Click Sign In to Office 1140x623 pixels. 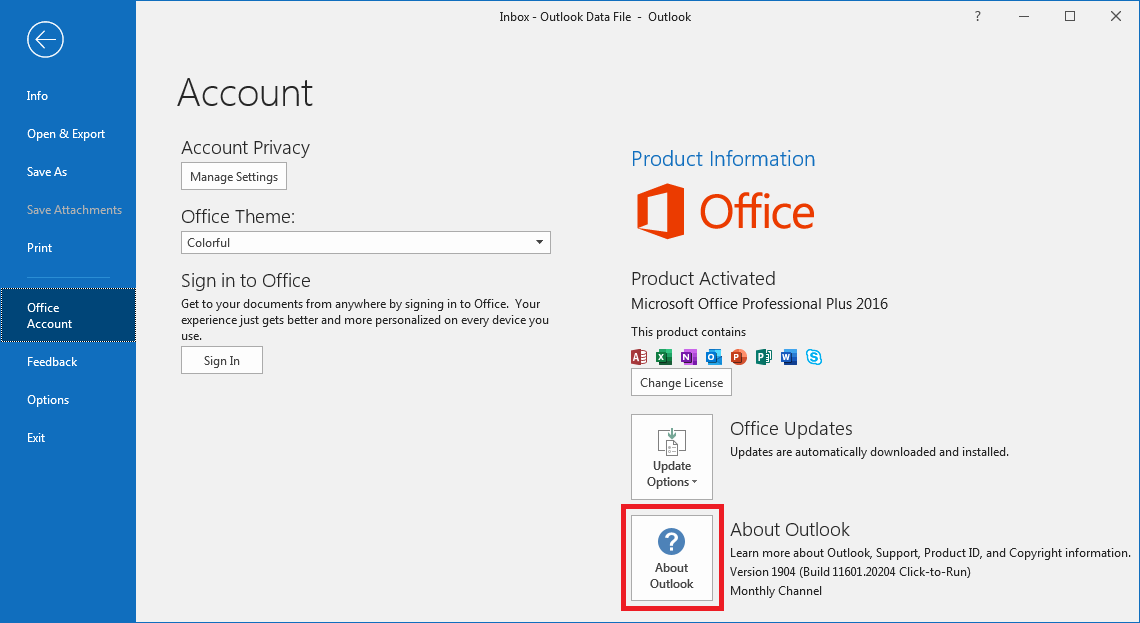click(222, 361)
